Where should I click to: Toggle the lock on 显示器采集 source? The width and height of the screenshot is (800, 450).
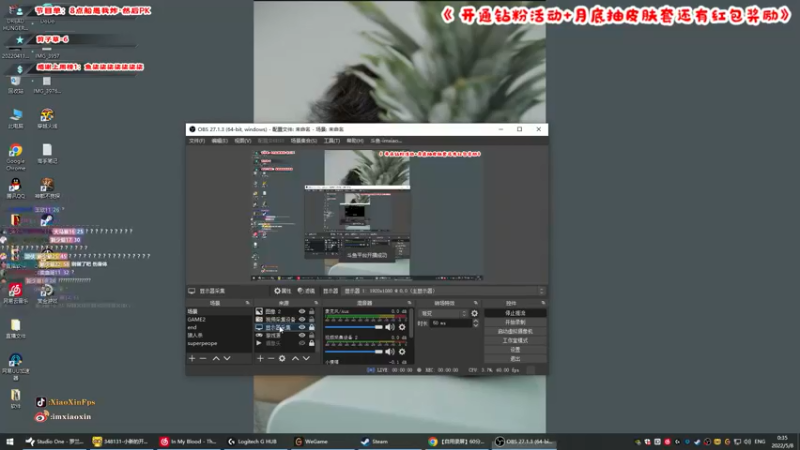click(x=312, y=328)
